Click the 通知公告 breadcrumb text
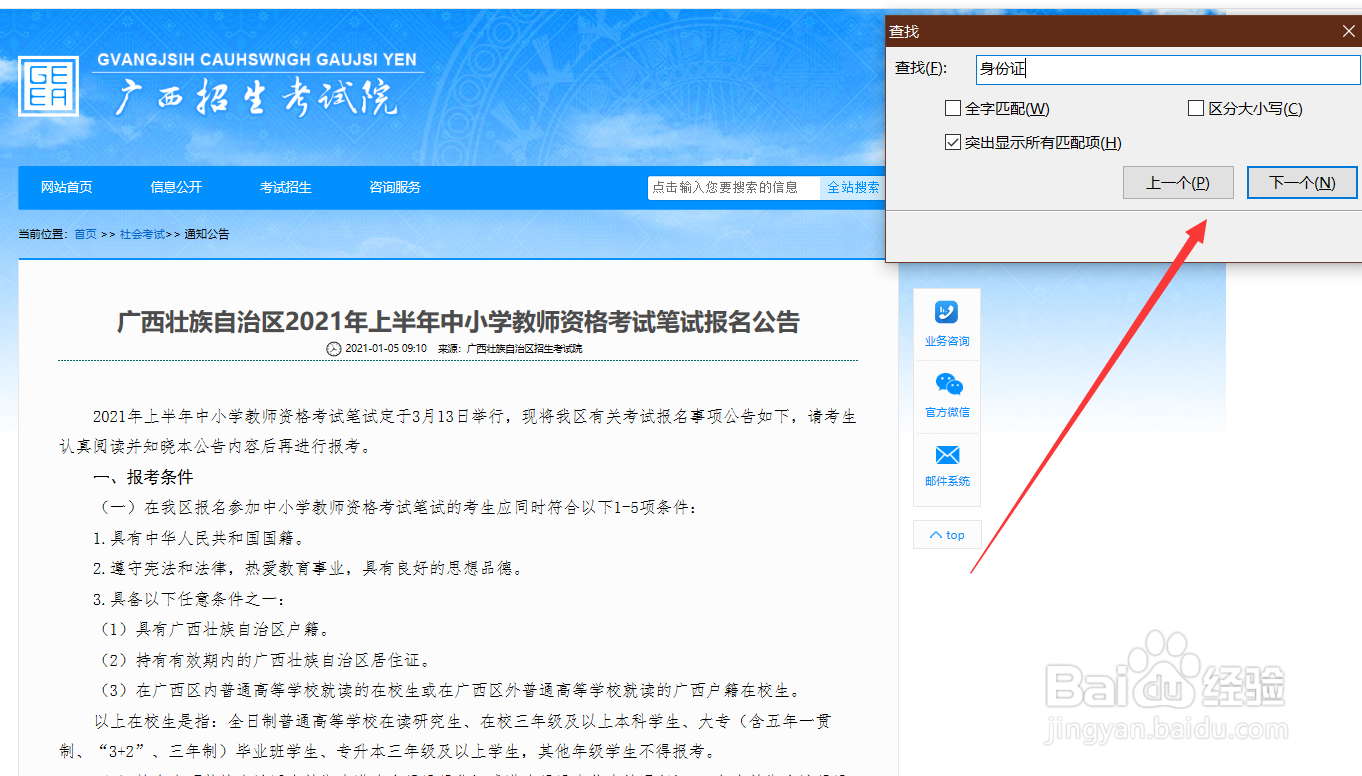Viewport: 1362px width, 776px height. [x=207, y=234]
